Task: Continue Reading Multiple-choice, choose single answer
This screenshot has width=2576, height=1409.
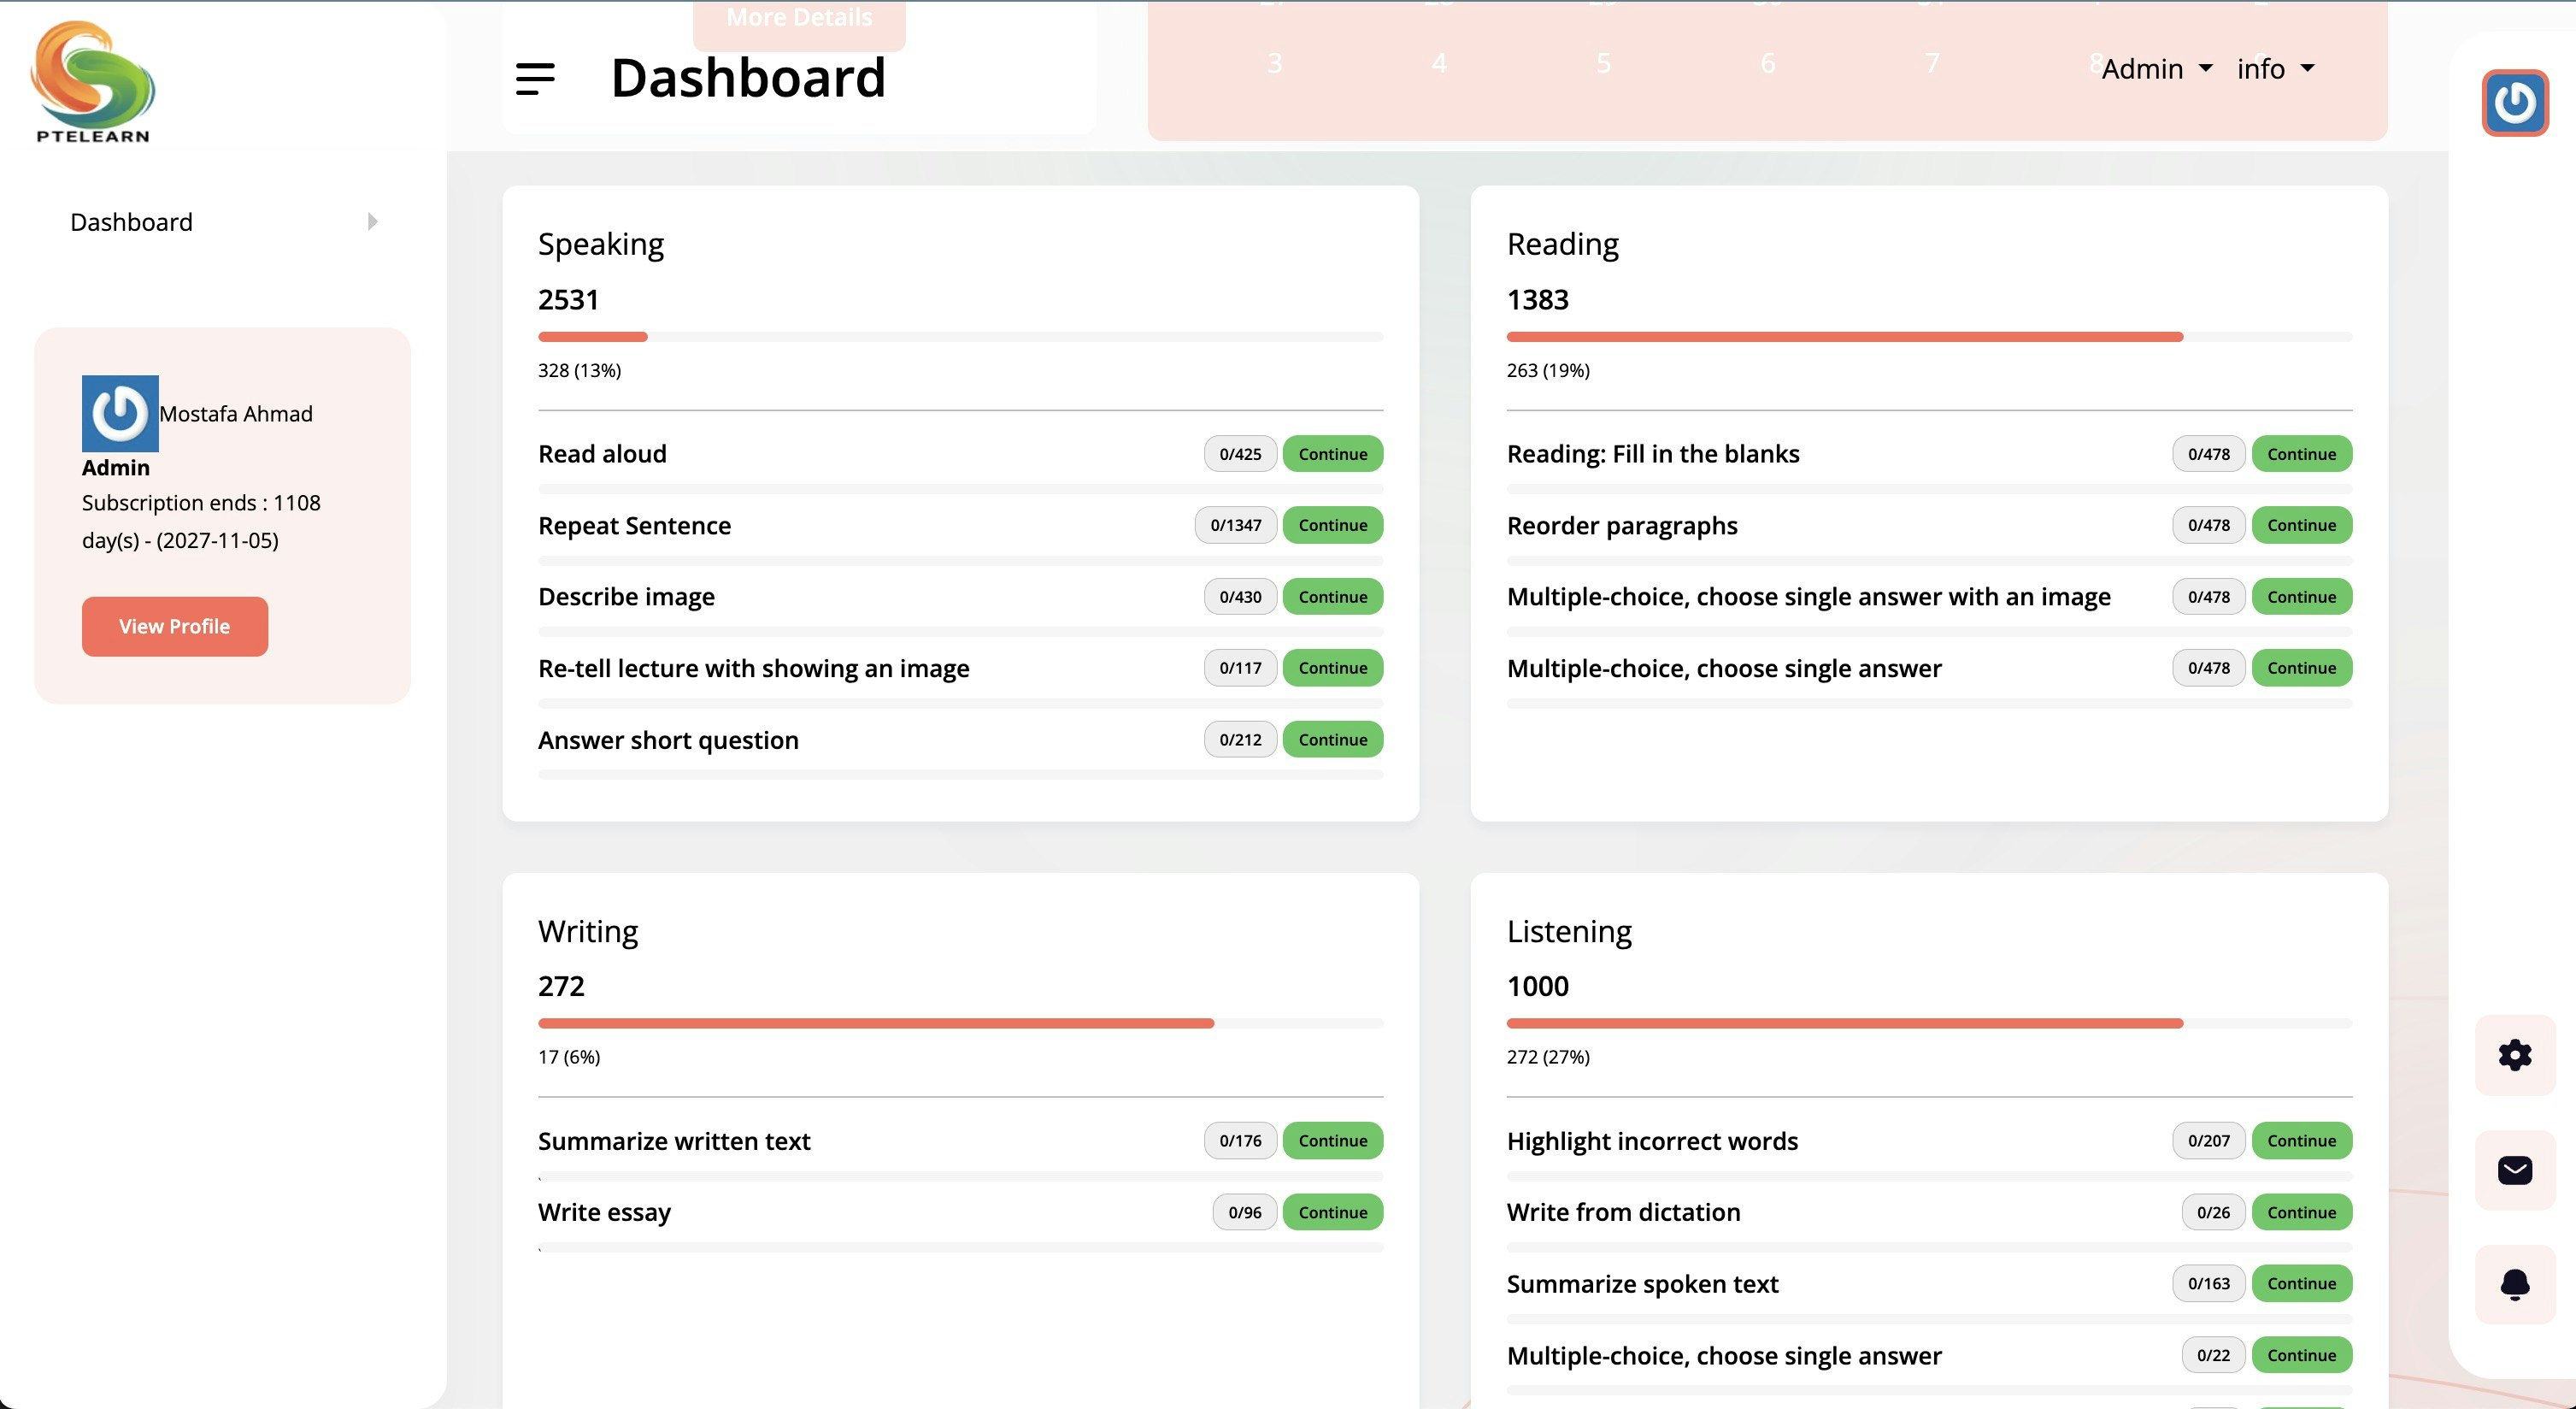Action: coord(2301,668)
